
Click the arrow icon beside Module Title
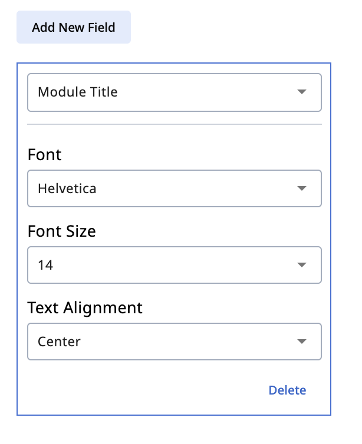(302, 92)
